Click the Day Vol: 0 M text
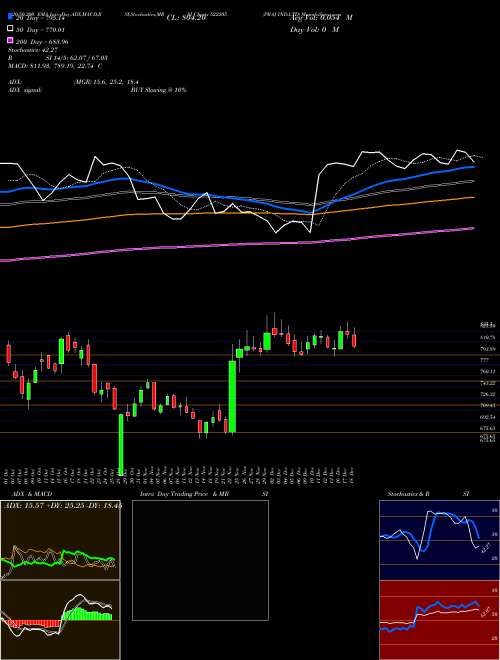The height and width of the screenshot is (660, 500). (314, 29)
